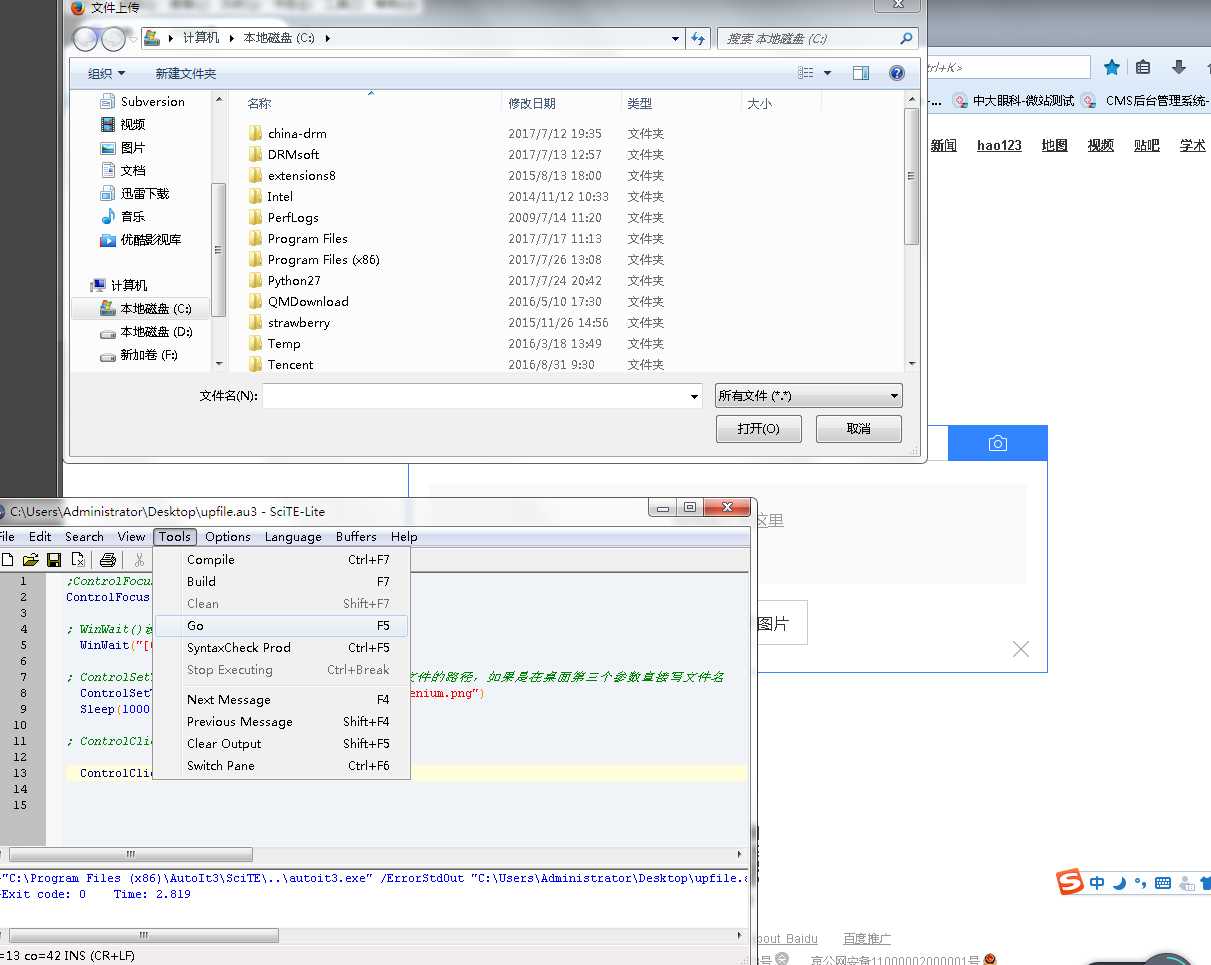
Task: Expand the file name combo box dropdown arrow
Action: (695, 397)
